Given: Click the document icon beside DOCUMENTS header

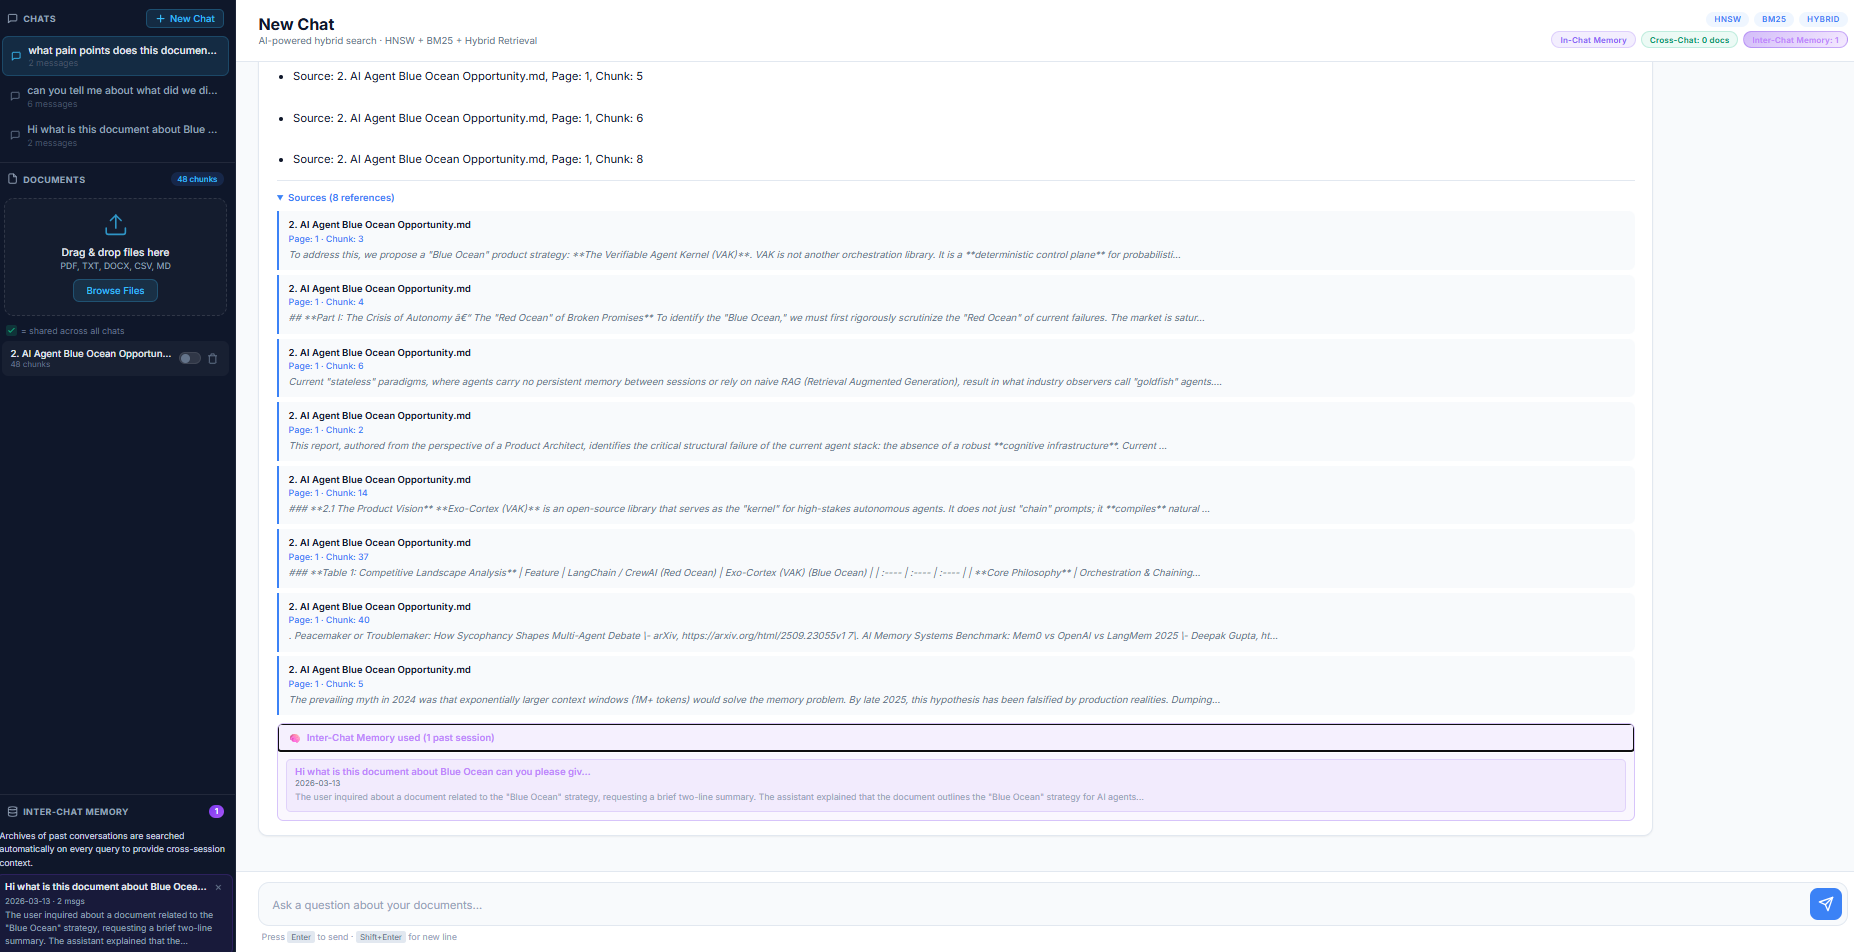Looking at the screenshot, I should point(12,179).
